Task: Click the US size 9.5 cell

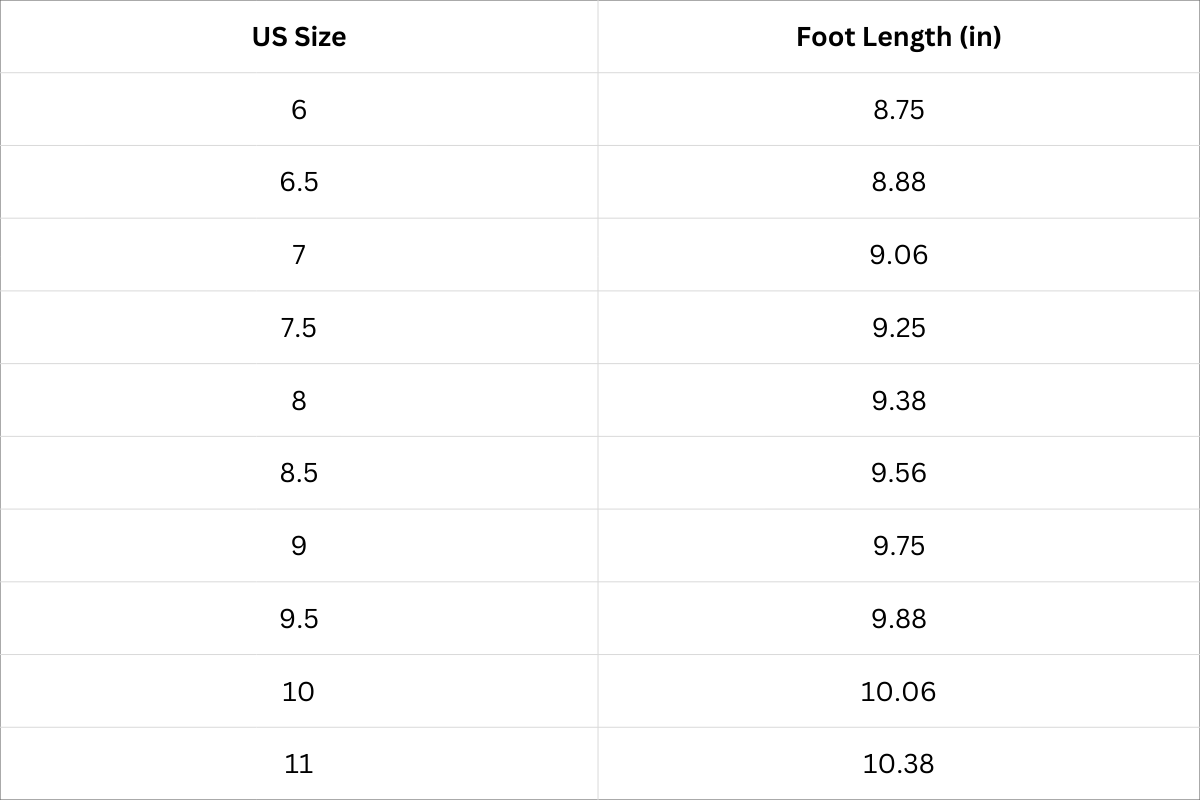Action: 299,619
